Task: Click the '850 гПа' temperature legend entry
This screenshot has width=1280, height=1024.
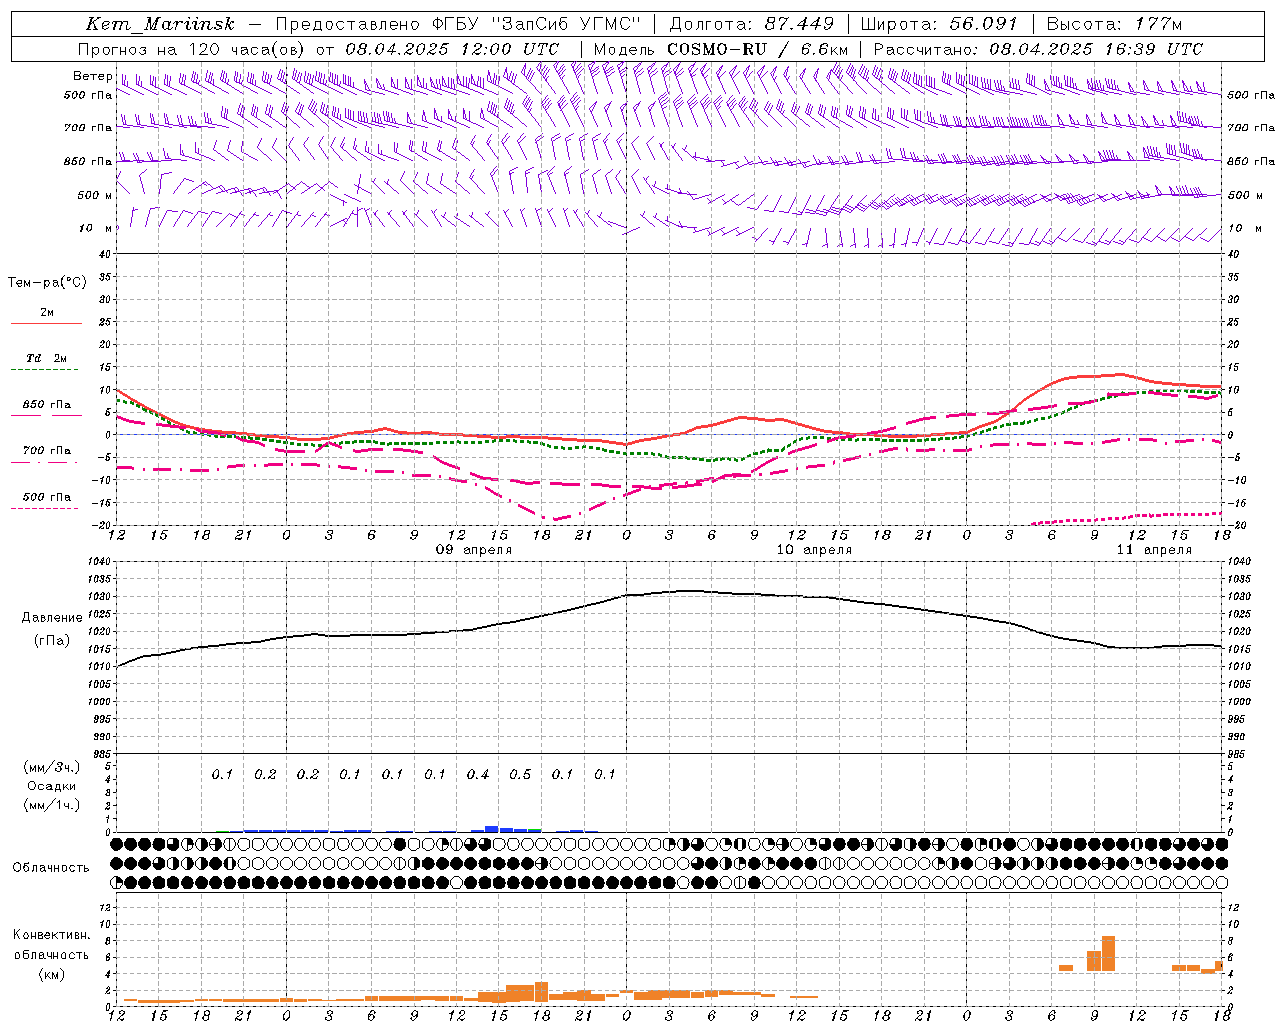Action: (47, 405)
